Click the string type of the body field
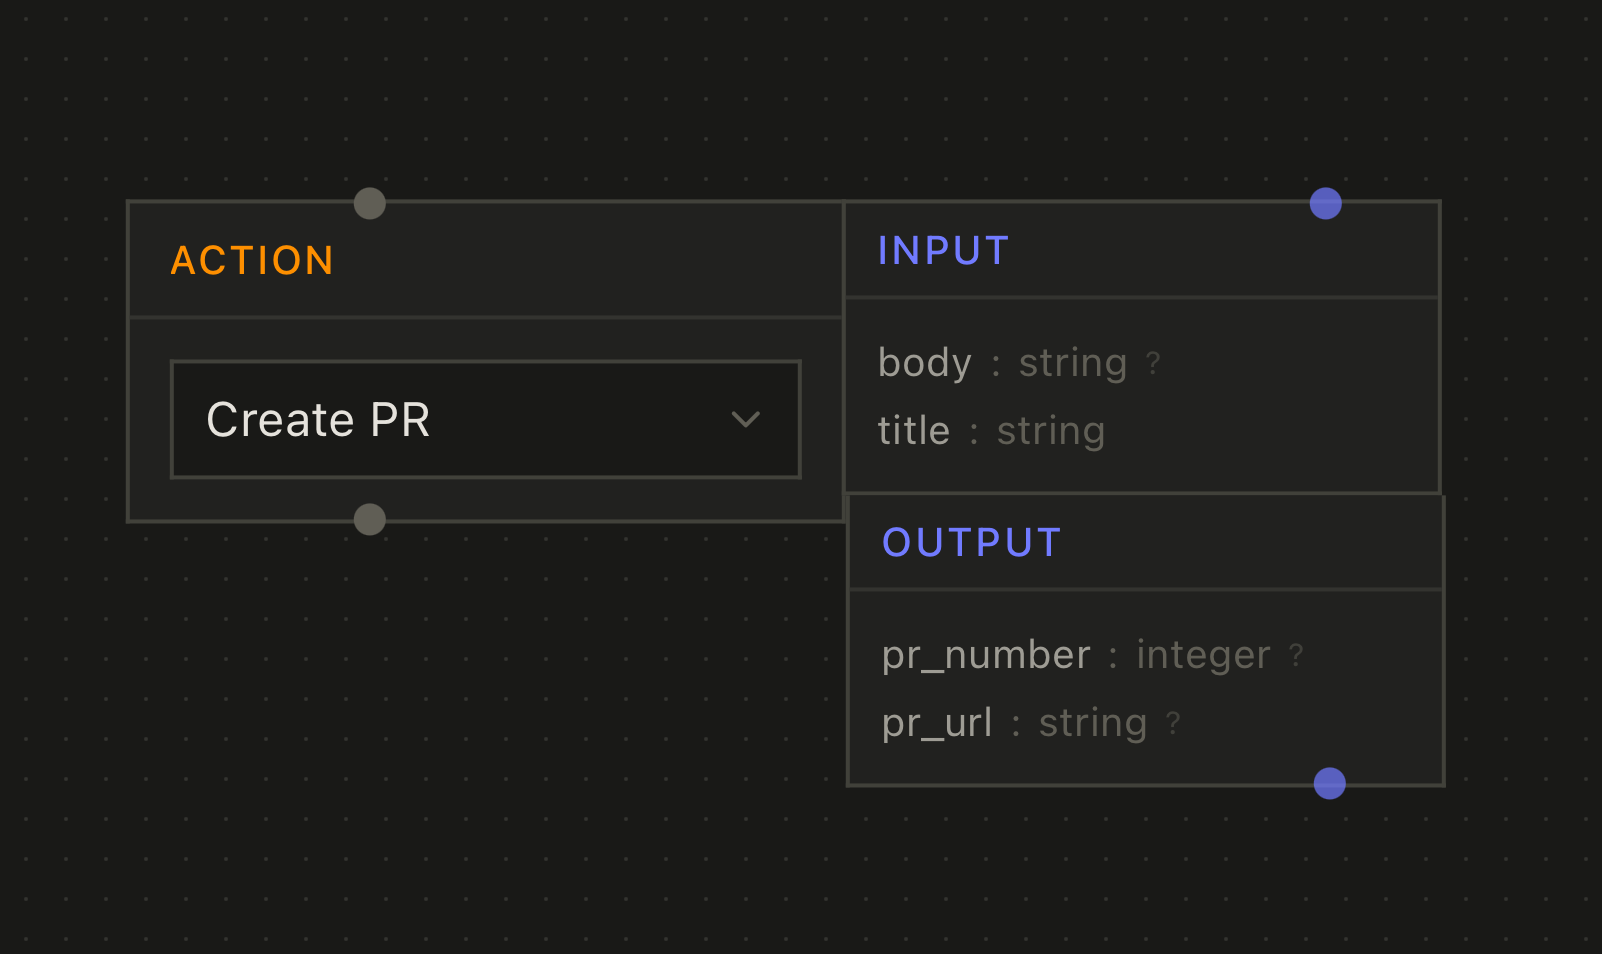This screenshot has width=1602, height=954. click(x=1072, y=363)
